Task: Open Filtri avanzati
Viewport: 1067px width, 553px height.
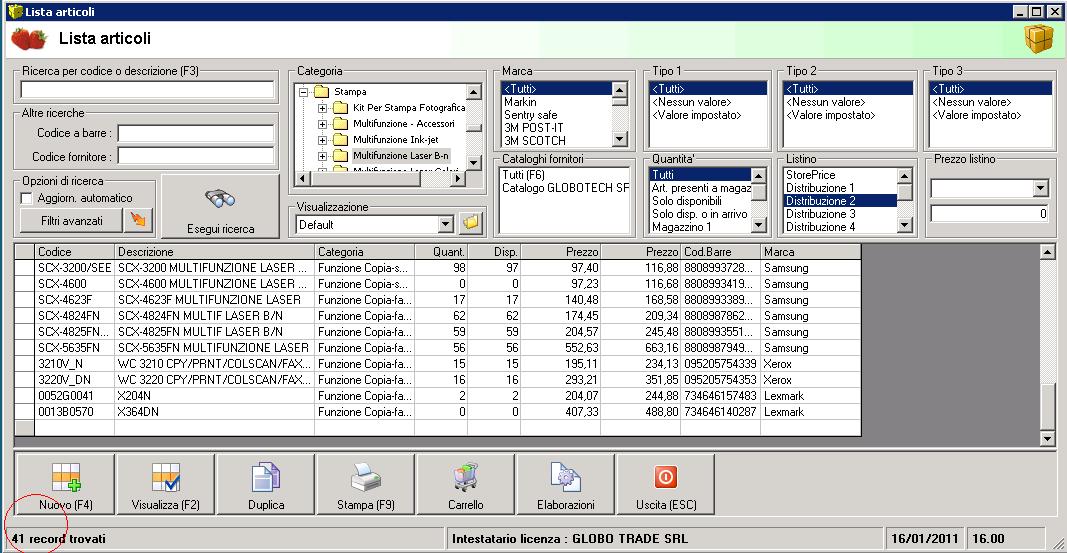Action: tap(71, 220)
